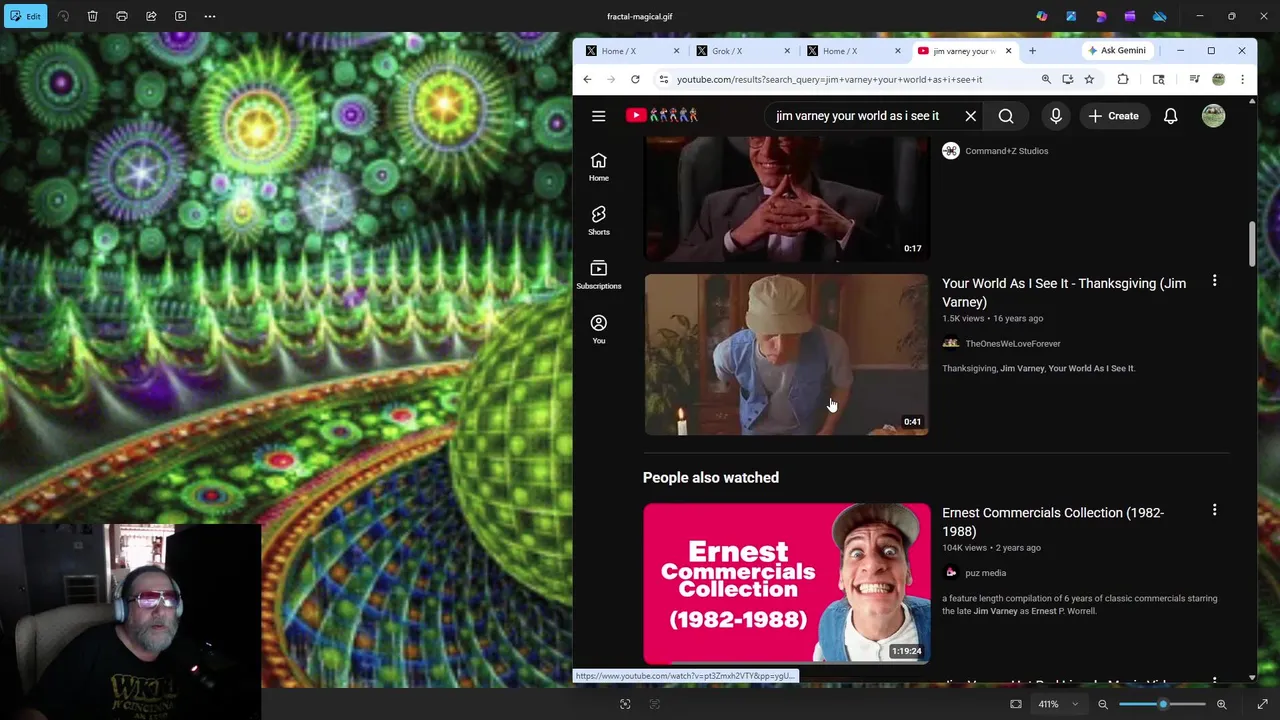
Task: Search with your voice microphone button
Action: 1055,116
